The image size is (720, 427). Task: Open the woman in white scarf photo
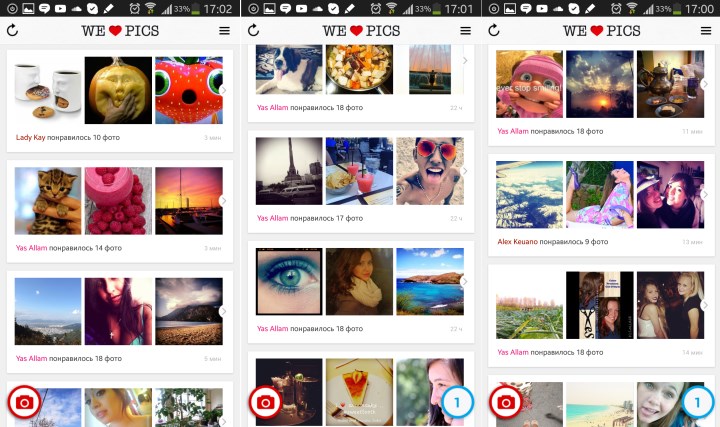359,281
